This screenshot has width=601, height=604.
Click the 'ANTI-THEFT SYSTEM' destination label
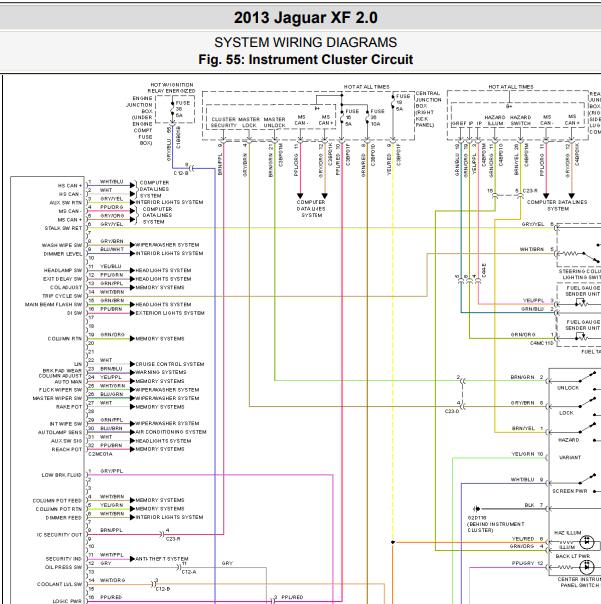[x=162, y=559]
